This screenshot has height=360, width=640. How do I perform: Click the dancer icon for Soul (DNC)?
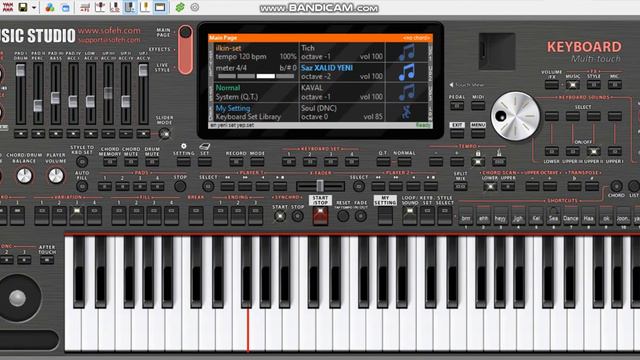pyautogui.click(x=407, y=112)
